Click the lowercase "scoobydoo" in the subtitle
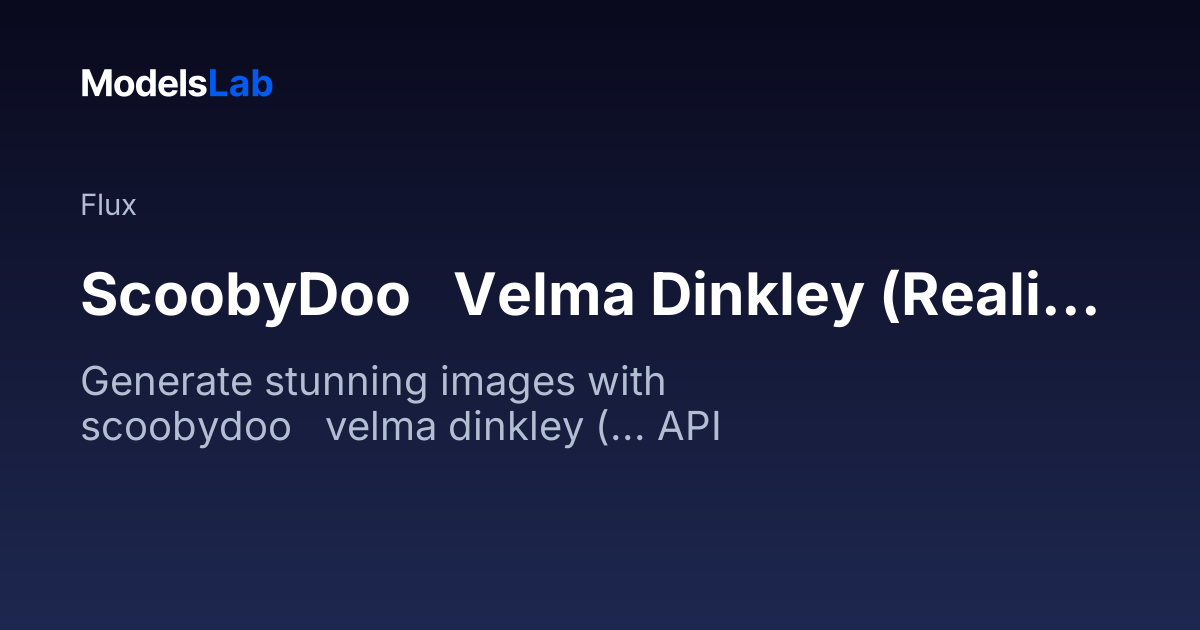This screenshot has height=630, width=1200. (x=186, y=429)
